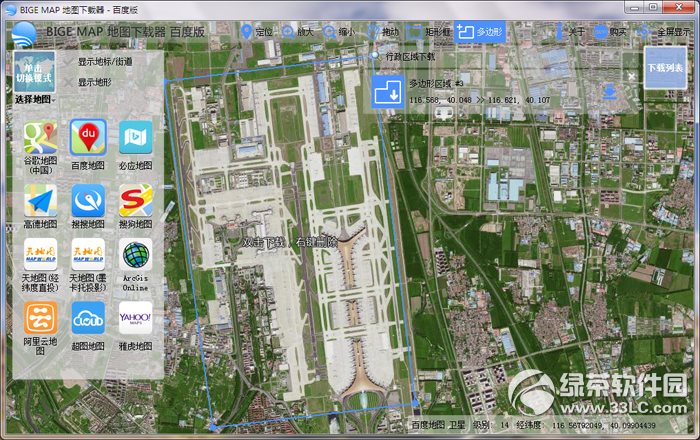Screen dimensions: 700x440
Task: Toggle 显示地标/街道 checkbox
Action: point(68,62)
